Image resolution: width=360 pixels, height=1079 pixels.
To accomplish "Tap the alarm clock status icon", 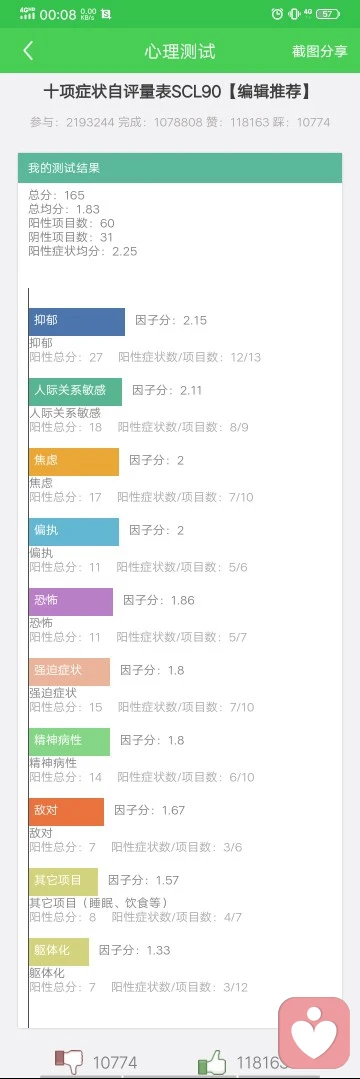I will click(277, 13).
